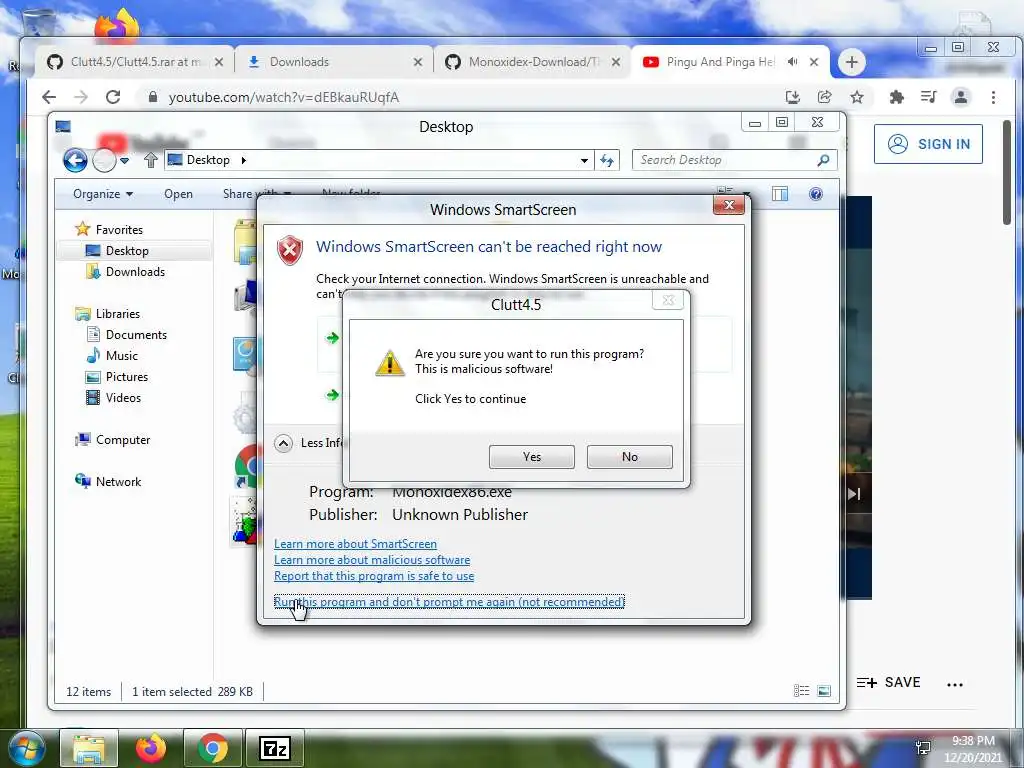The image size is (1024, 768).
Task: Close the Windows SmartScreen dialog
Action: pyautogui.click(x=729, y=206)
